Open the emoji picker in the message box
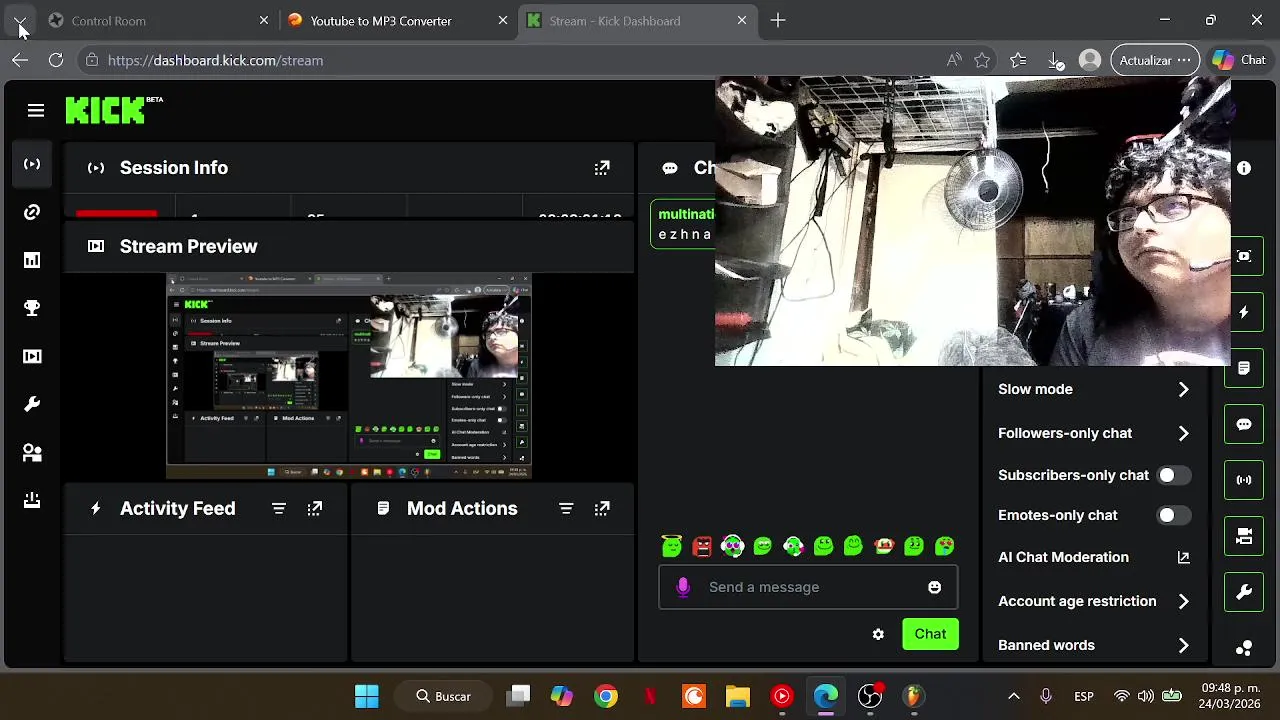Screen dimensions: 1280x720 pos(934,588)
